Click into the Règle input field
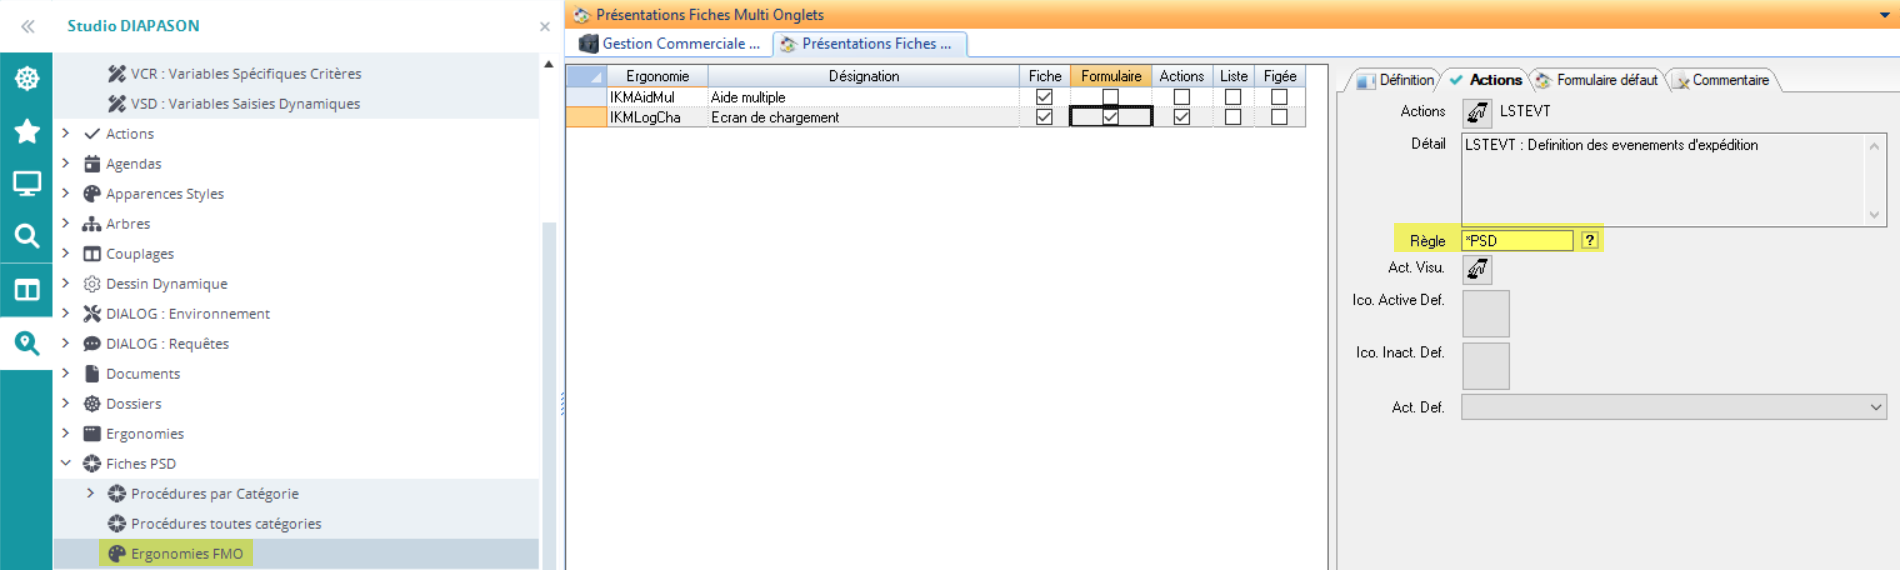 [1516, 240]
